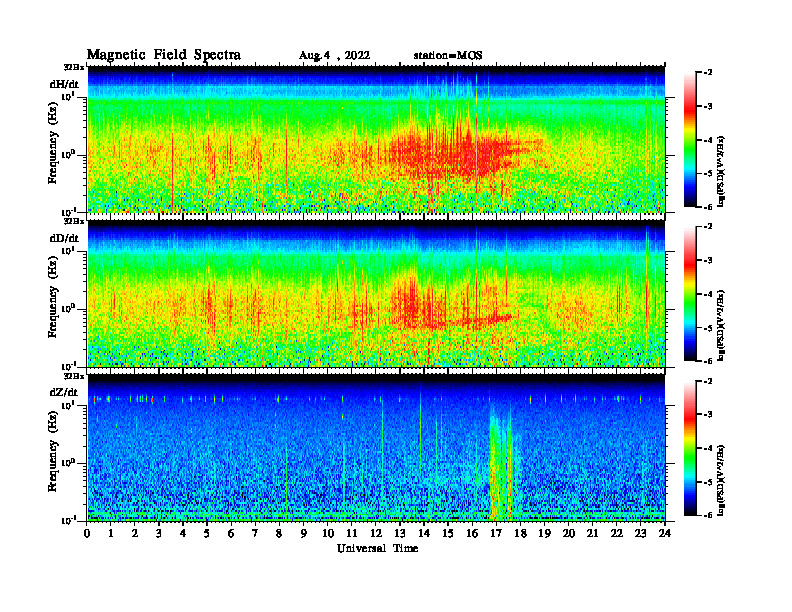This screenshot has height=612, width=792.
Task: Click time tick label 3 on the x-axis
Action: pyautogui.click(x=160, y=534)
